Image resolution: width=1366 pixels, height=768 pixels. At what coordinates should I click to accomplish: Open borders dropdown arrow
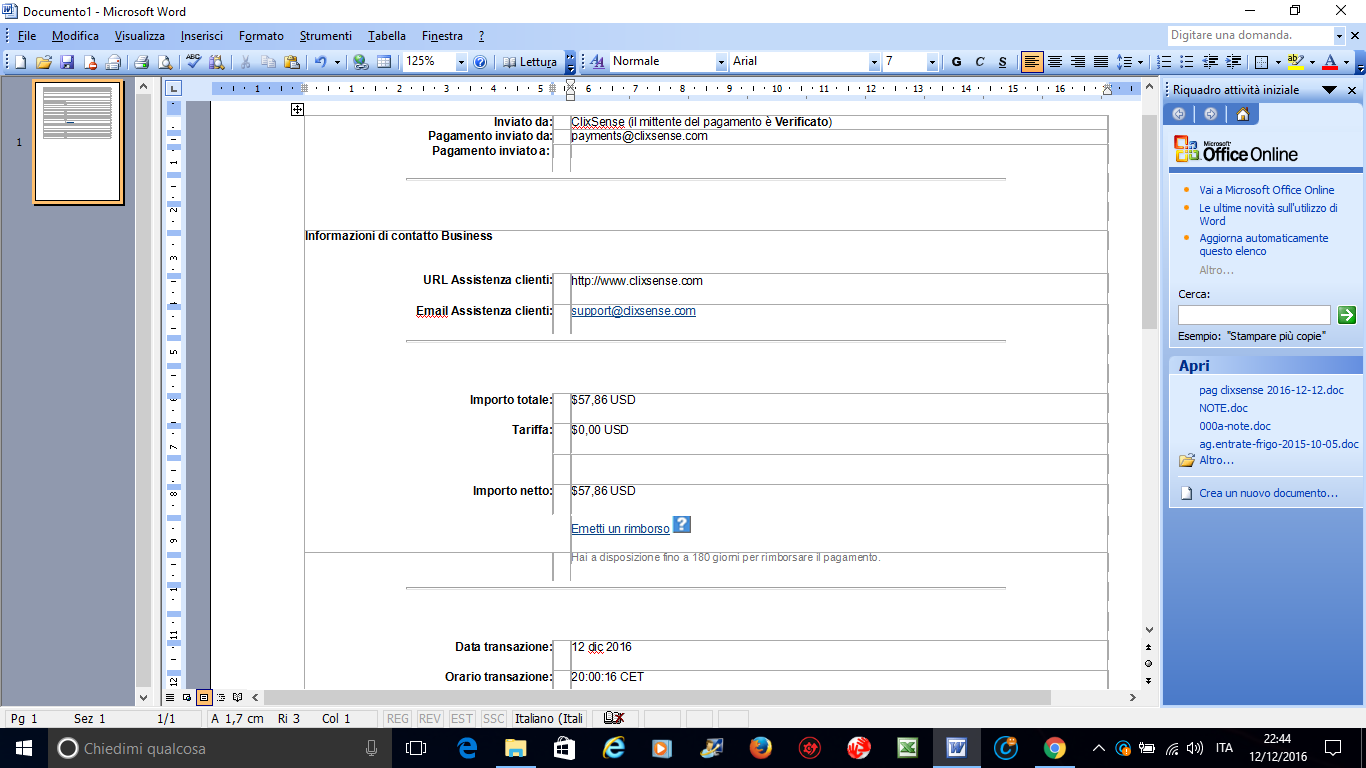pos(1277,62)
